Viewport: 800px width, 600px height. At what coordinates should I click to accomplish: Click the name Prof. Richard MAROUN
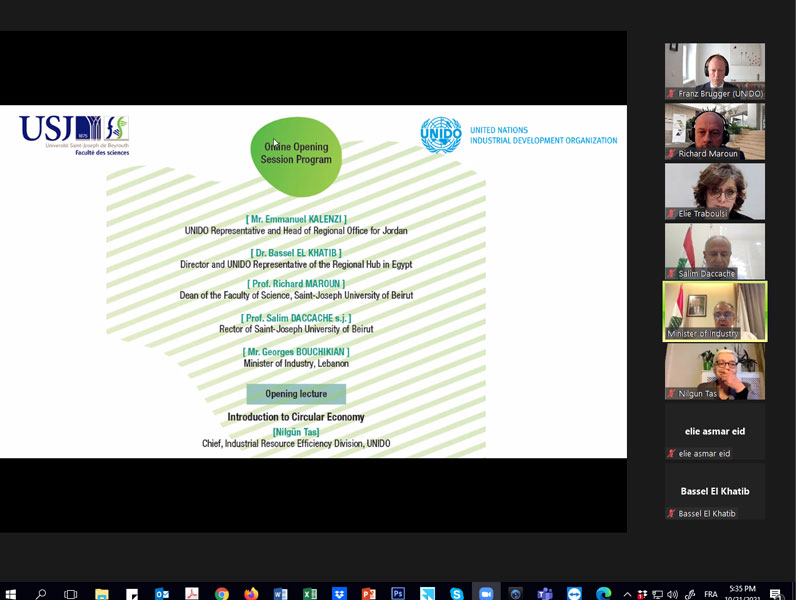tap(296, 284)
